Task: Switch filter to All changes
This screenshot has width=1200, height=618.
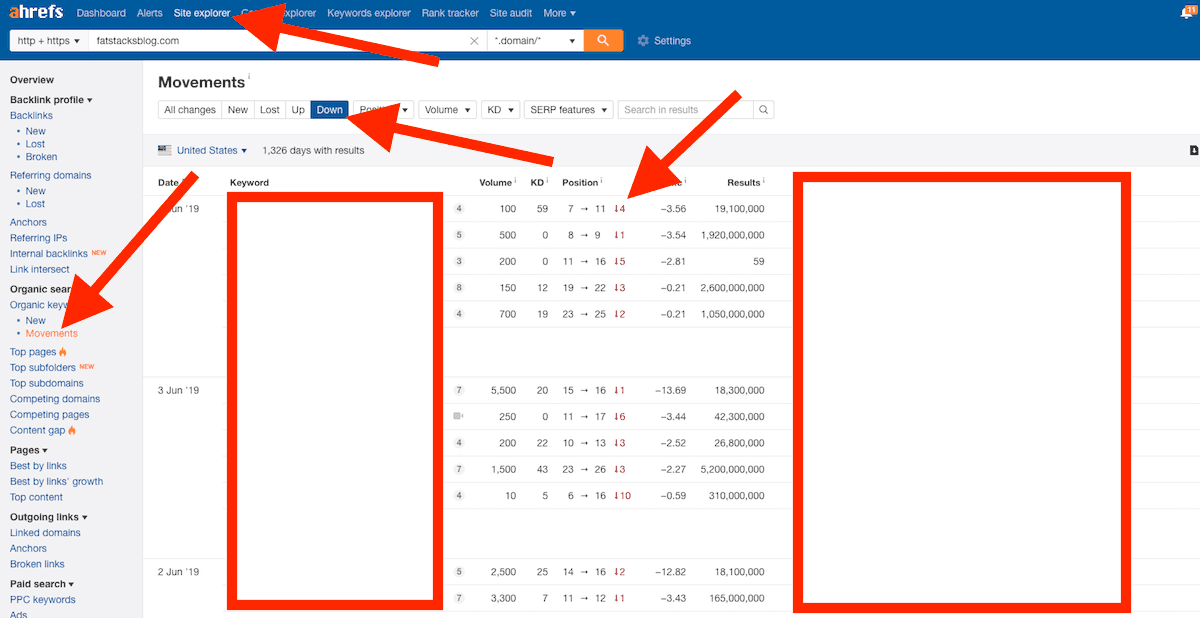Action: pyautogui.click(x=190, y=110)
